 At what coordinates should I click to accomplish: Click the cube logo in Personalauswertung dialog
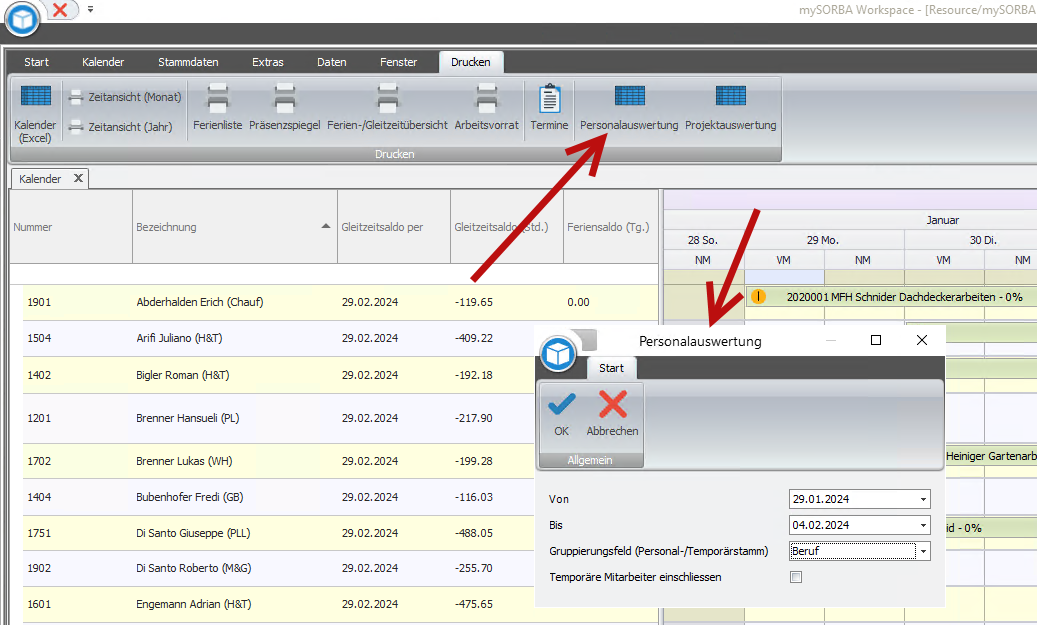point(558,354)
